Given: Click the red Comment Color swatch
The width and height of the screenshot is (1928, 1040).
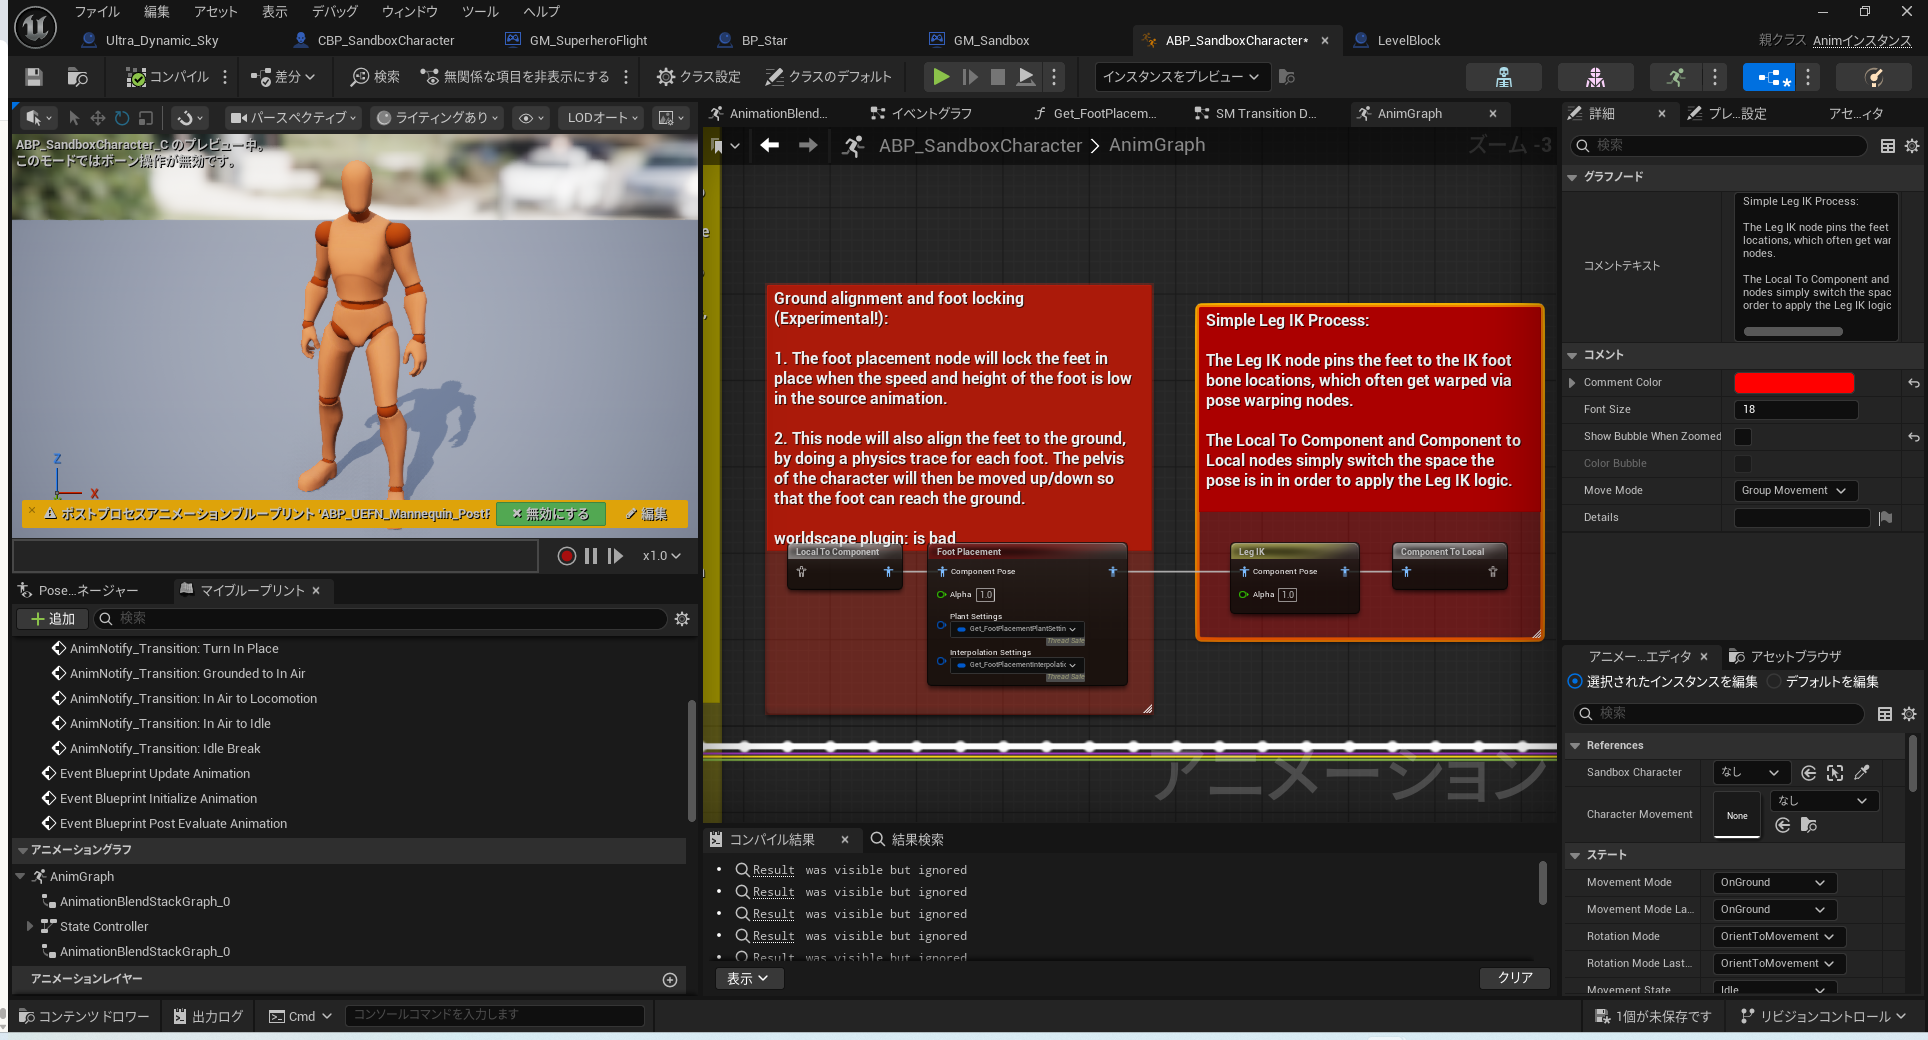Looking at the screenshot, I should pyautogui.click(x=1793, y=383).
